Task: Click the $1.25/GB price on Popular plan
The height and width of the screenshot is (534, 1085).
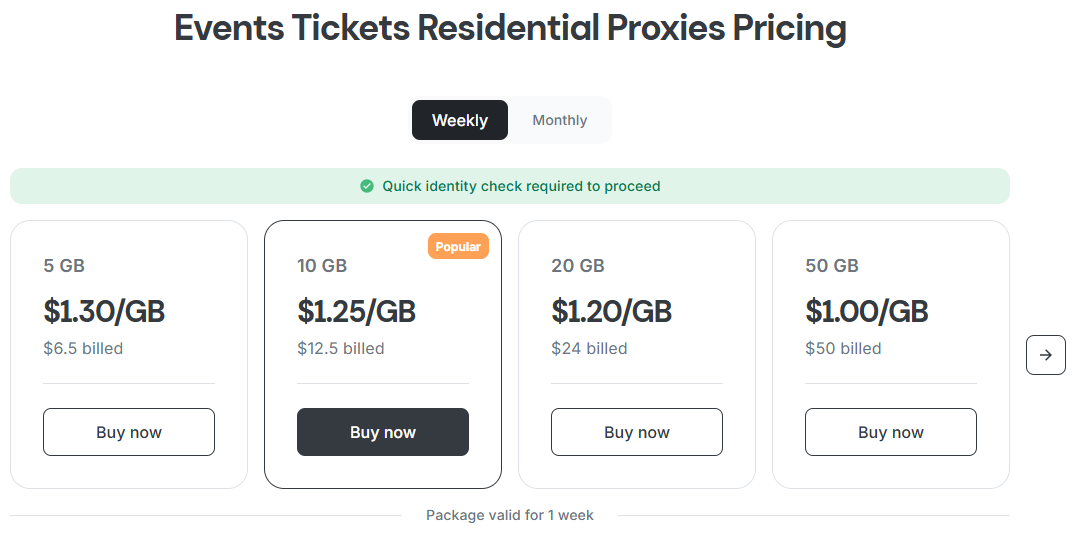Action: (356, 311)
